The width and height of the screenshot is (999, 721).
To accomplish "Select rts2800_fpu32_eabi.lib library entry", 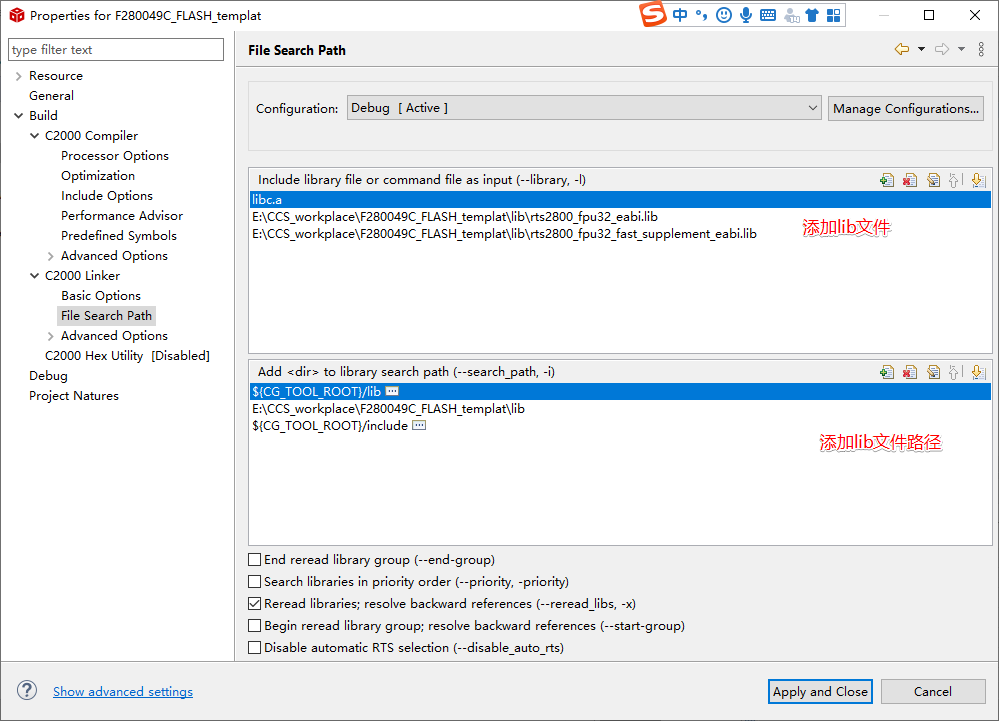I will [621, 217].
